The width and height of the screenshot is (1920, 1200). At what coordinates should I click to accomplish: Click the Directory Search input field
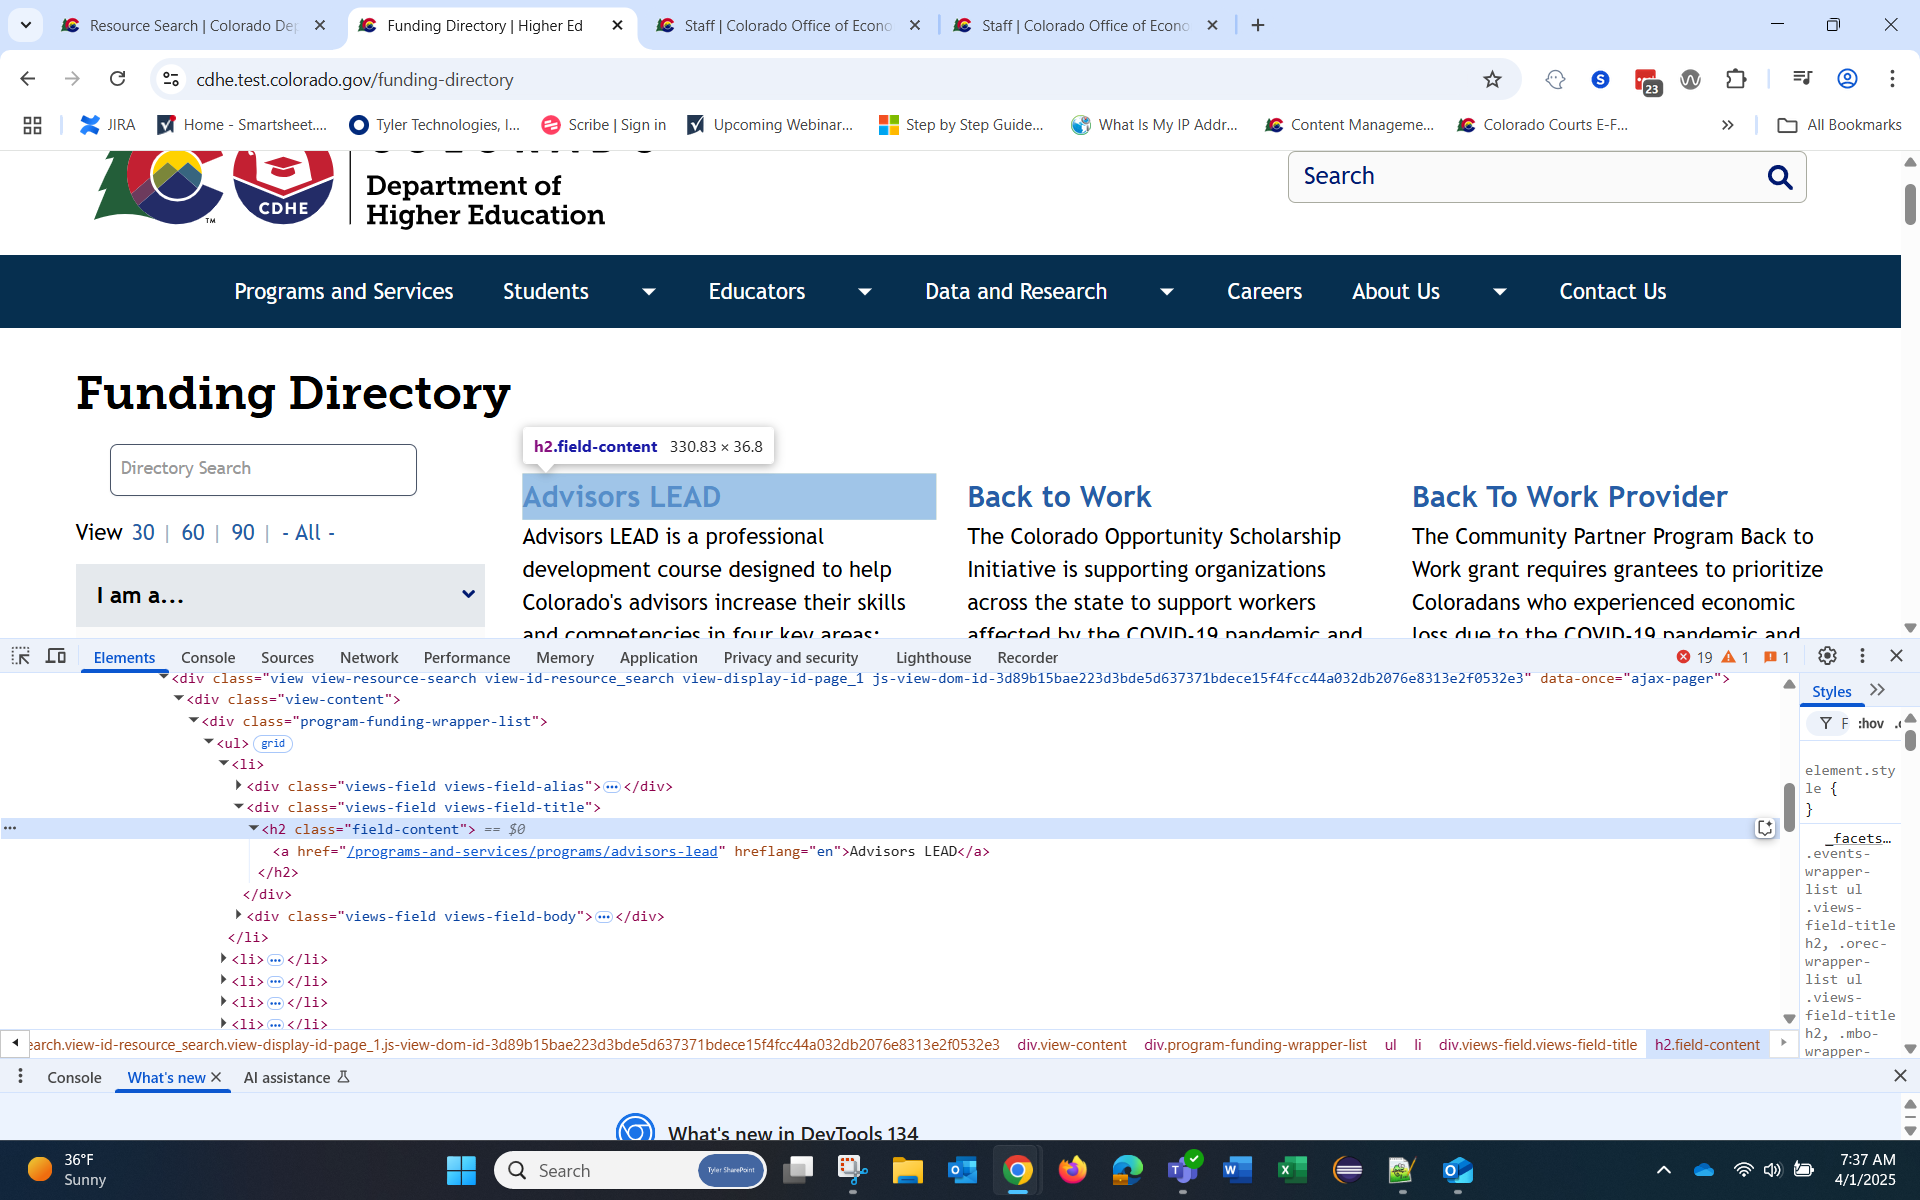pyautogui.click(x=263, y=469)
